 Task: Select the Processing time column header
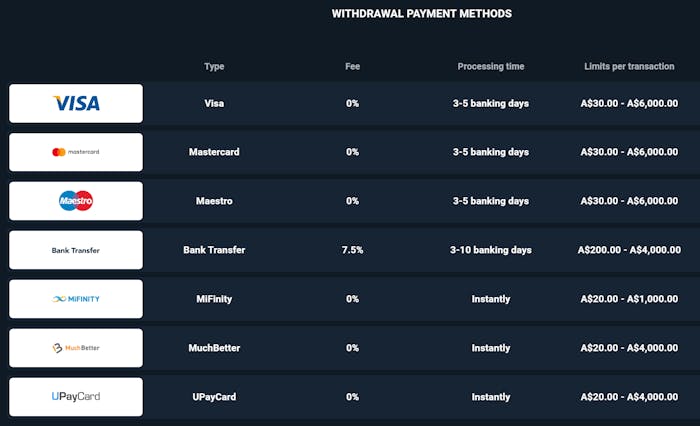[x=490, y=67]
